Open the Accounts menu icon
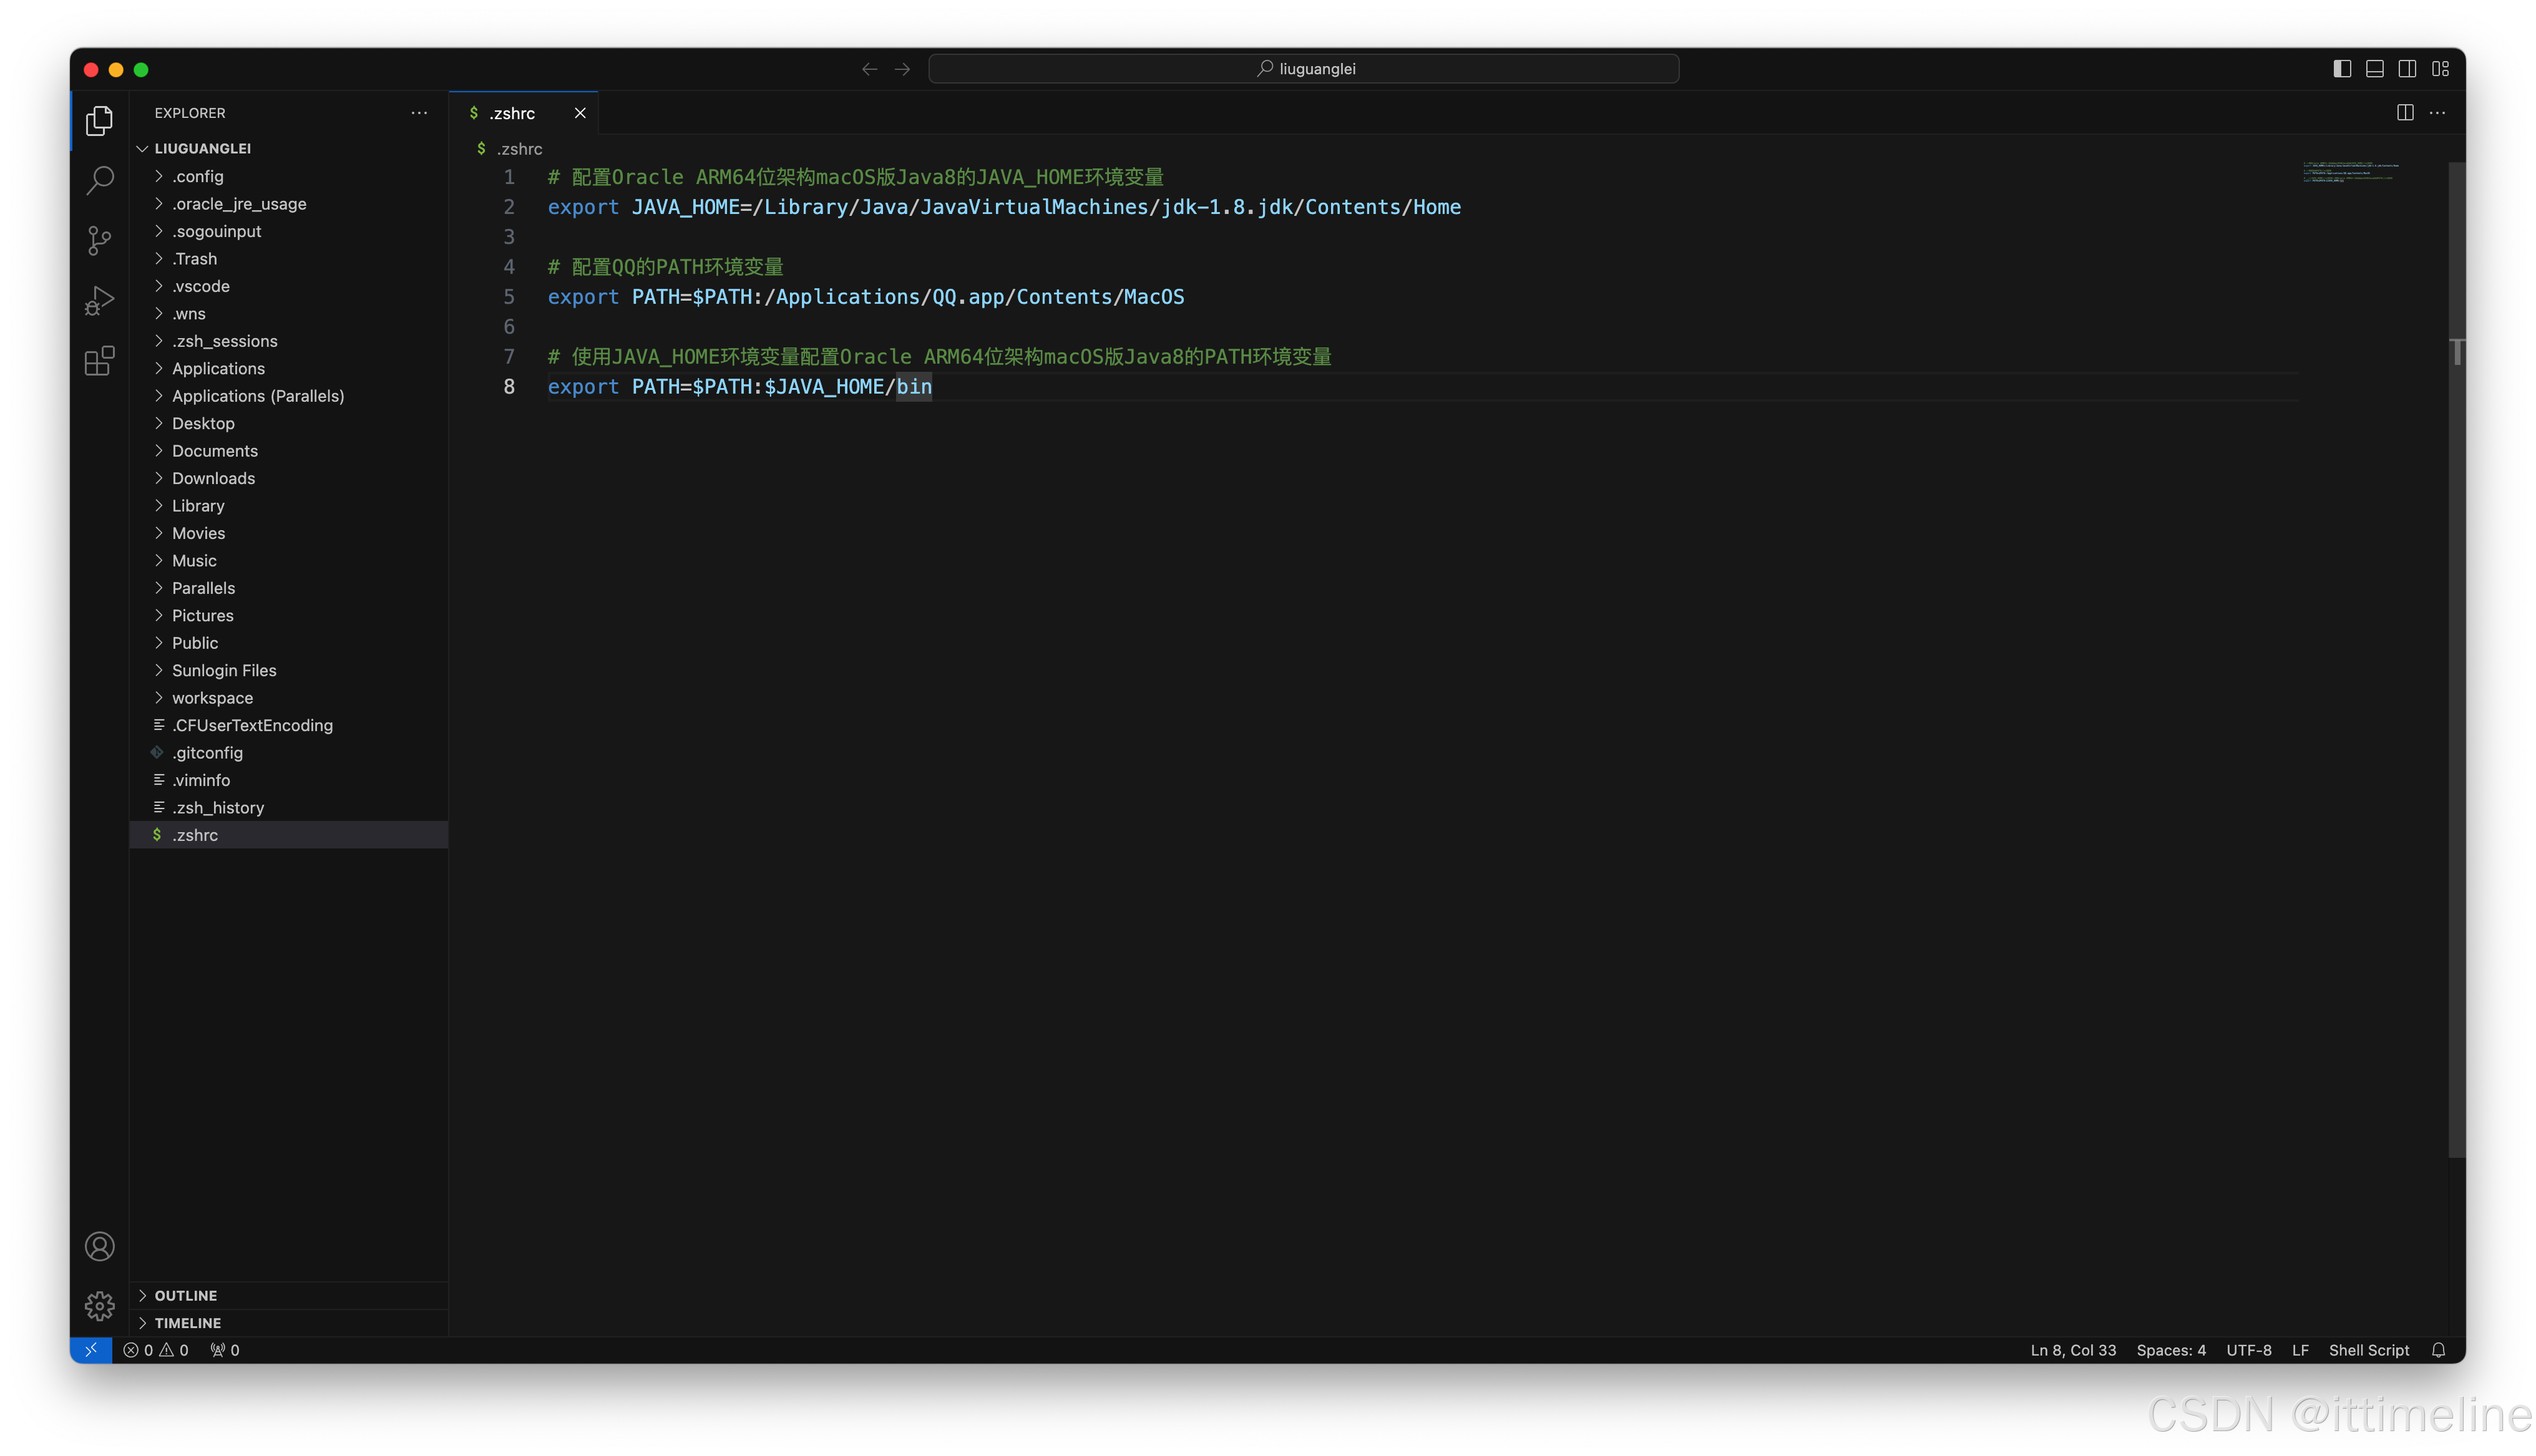Viewport: 2536px width, 1456px height. coord(99,1246)
